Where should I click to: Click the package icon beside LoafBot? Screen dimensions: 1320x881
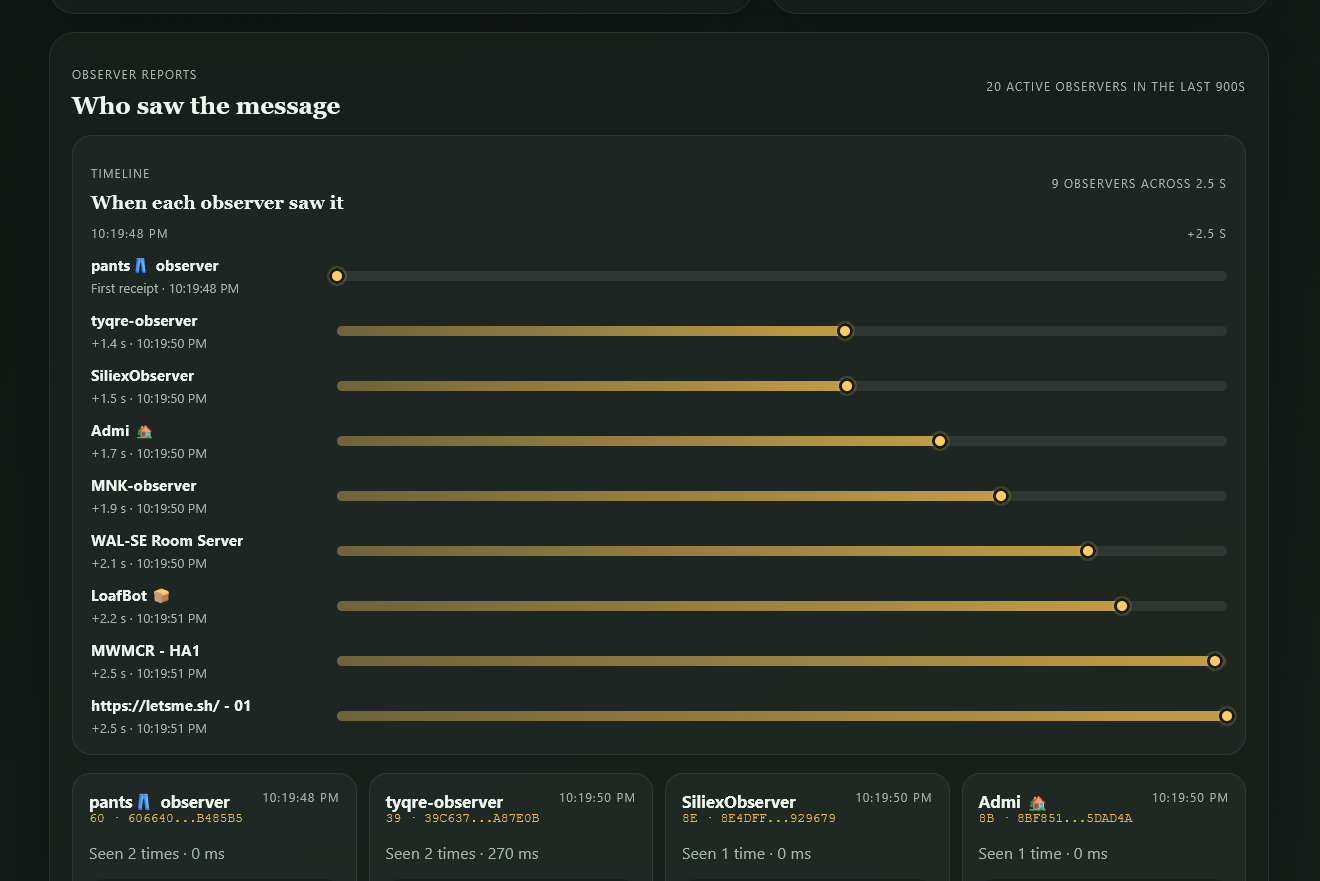coord(161,596)
